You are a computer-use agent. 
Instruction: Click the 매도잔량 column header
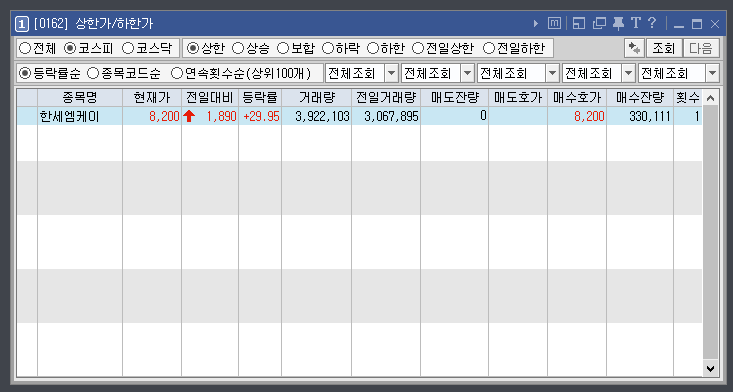coord(454,98)
